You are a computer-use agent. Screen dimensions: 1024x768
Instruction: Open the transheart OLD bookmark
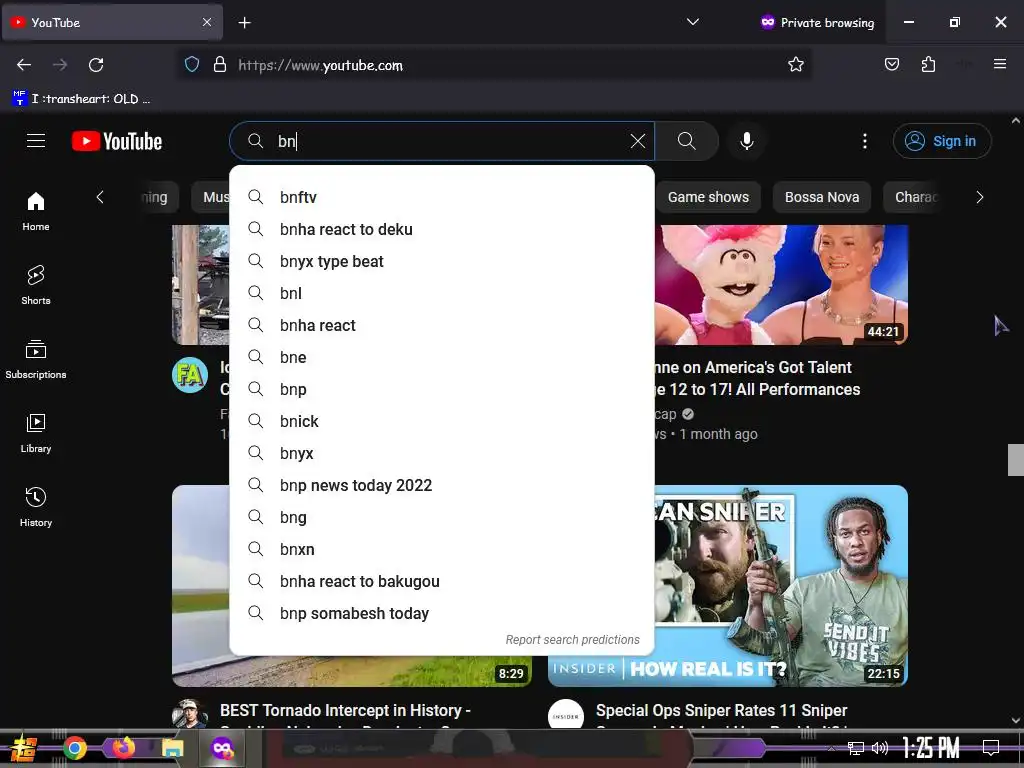[82, 99]
